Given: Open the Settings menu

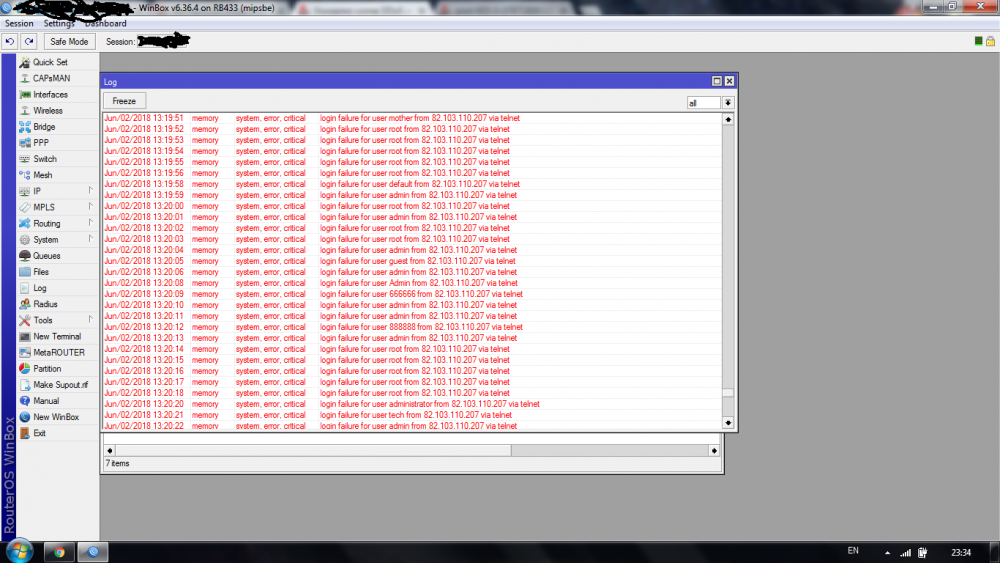Looking at the screenshot, I should [x=59, y=23].
